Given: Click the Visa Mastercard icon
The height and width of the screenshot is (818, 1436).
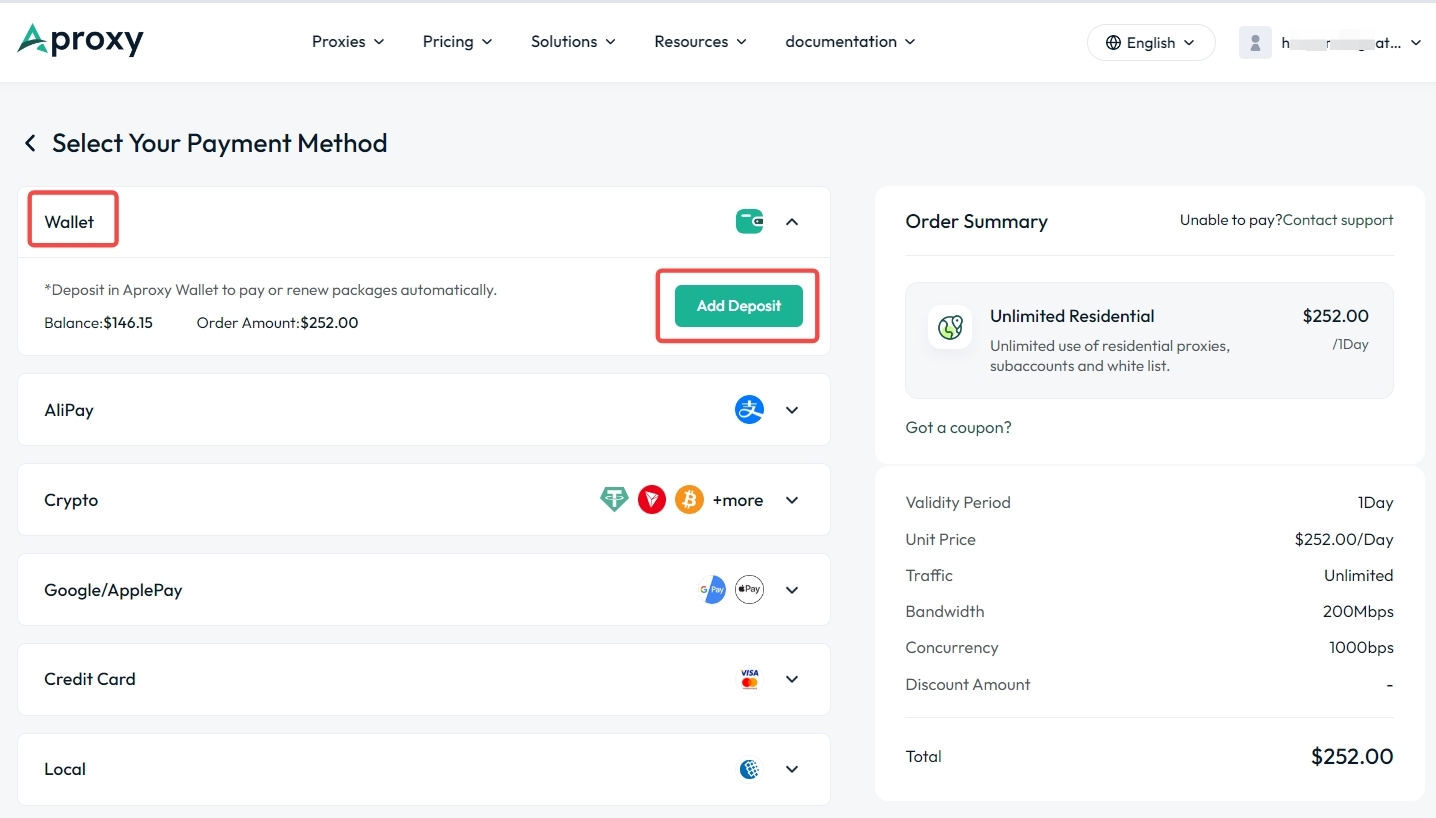Looking at the screenshot, I should (x=750, y=679).
